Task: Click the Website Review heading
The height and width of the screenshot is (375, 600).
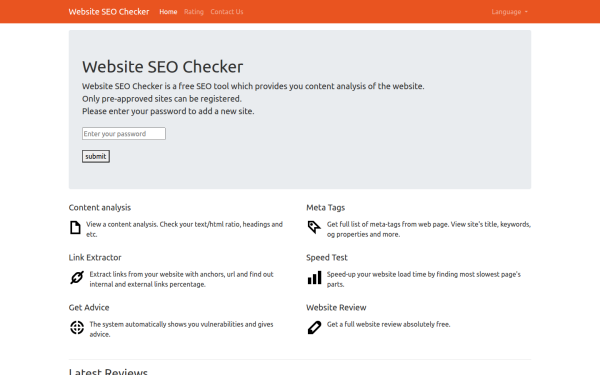Action: 336,308
